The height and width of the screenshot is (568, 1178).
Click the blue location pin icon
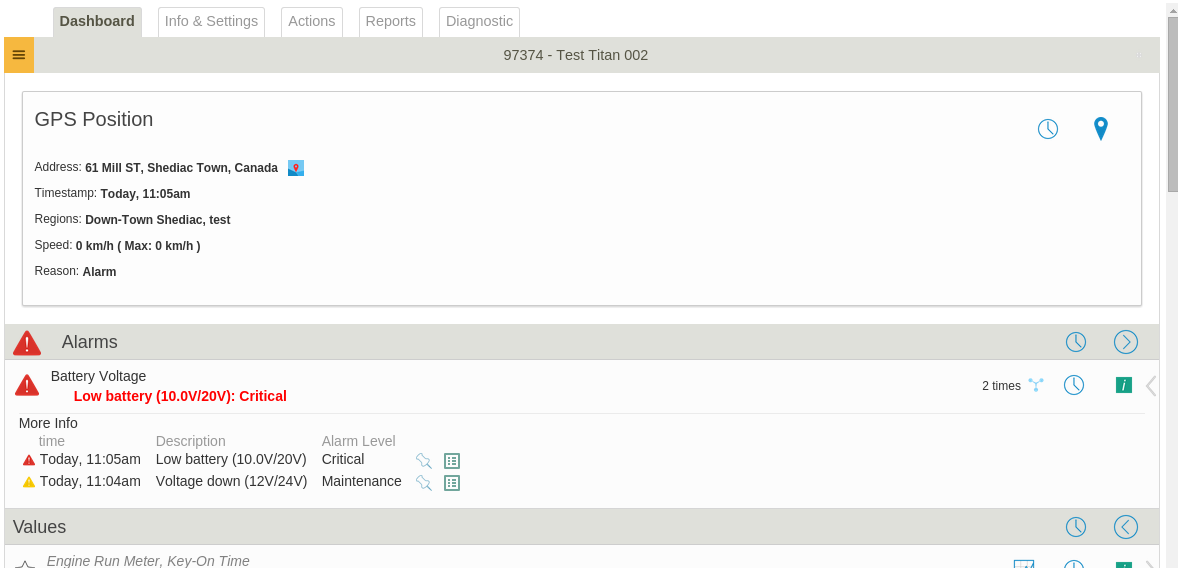click(1101, 128)
